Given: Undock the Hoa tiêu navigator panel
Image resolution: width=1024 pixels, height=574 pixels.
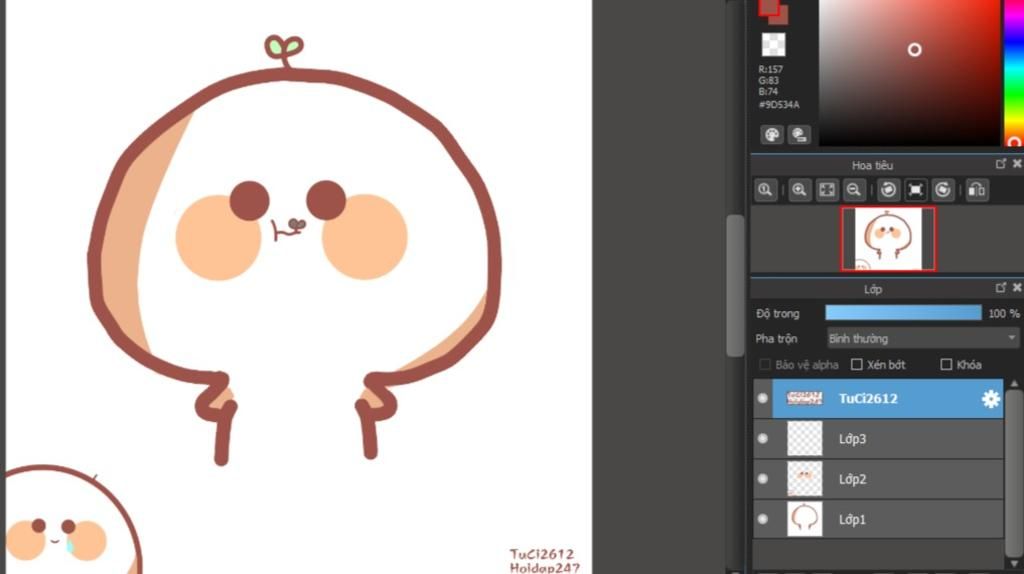Looking at the screenshot, I should (x=1001, y=164).
